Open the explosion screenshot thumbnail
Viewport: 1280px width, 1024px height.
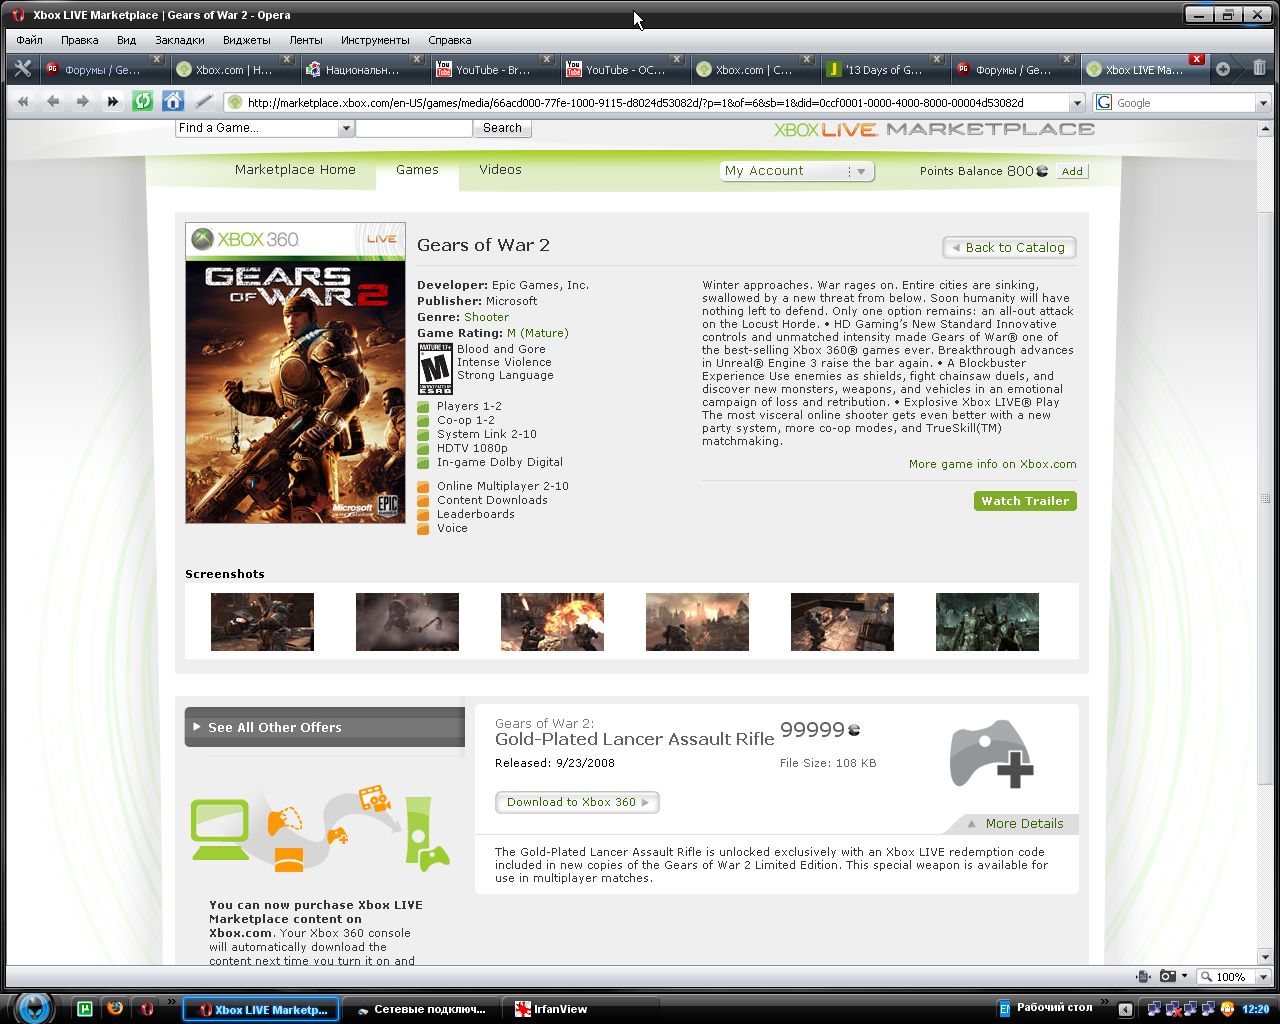pos(552,622)
